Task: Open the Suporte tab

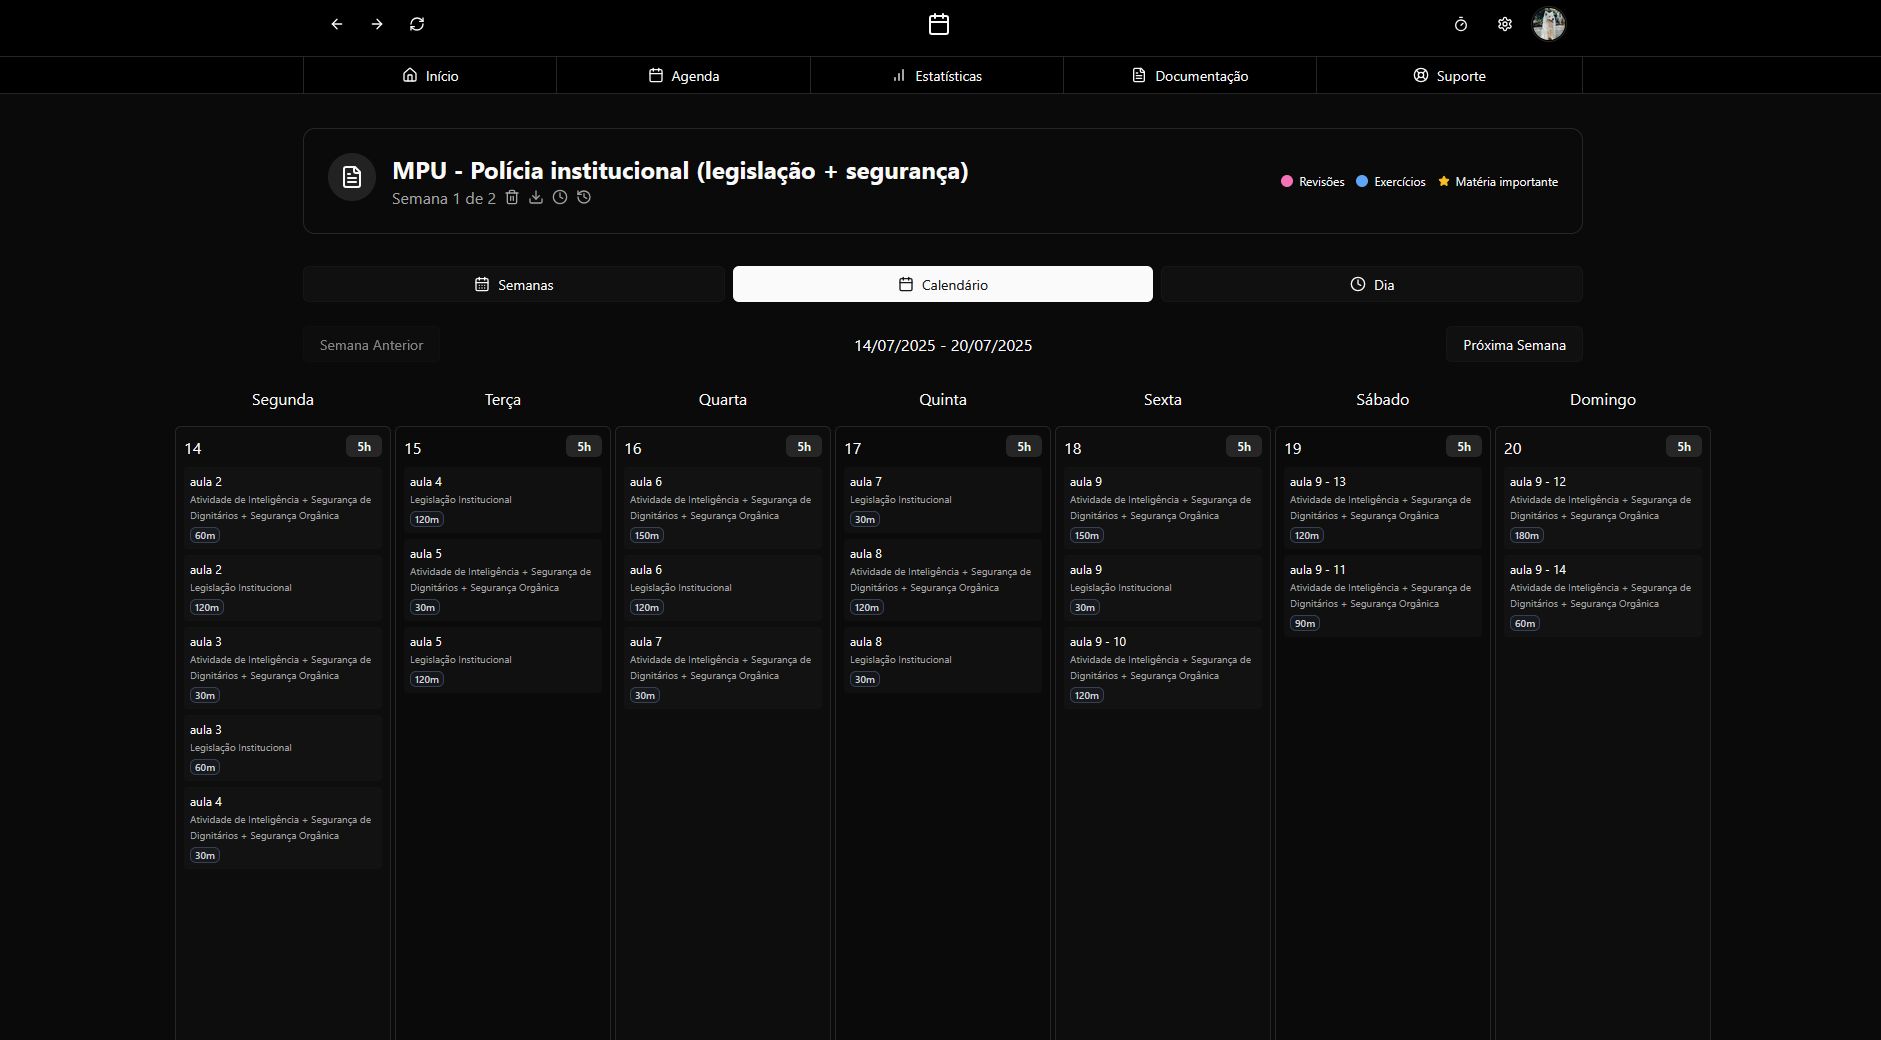Action: click(x=1449, y=75)
